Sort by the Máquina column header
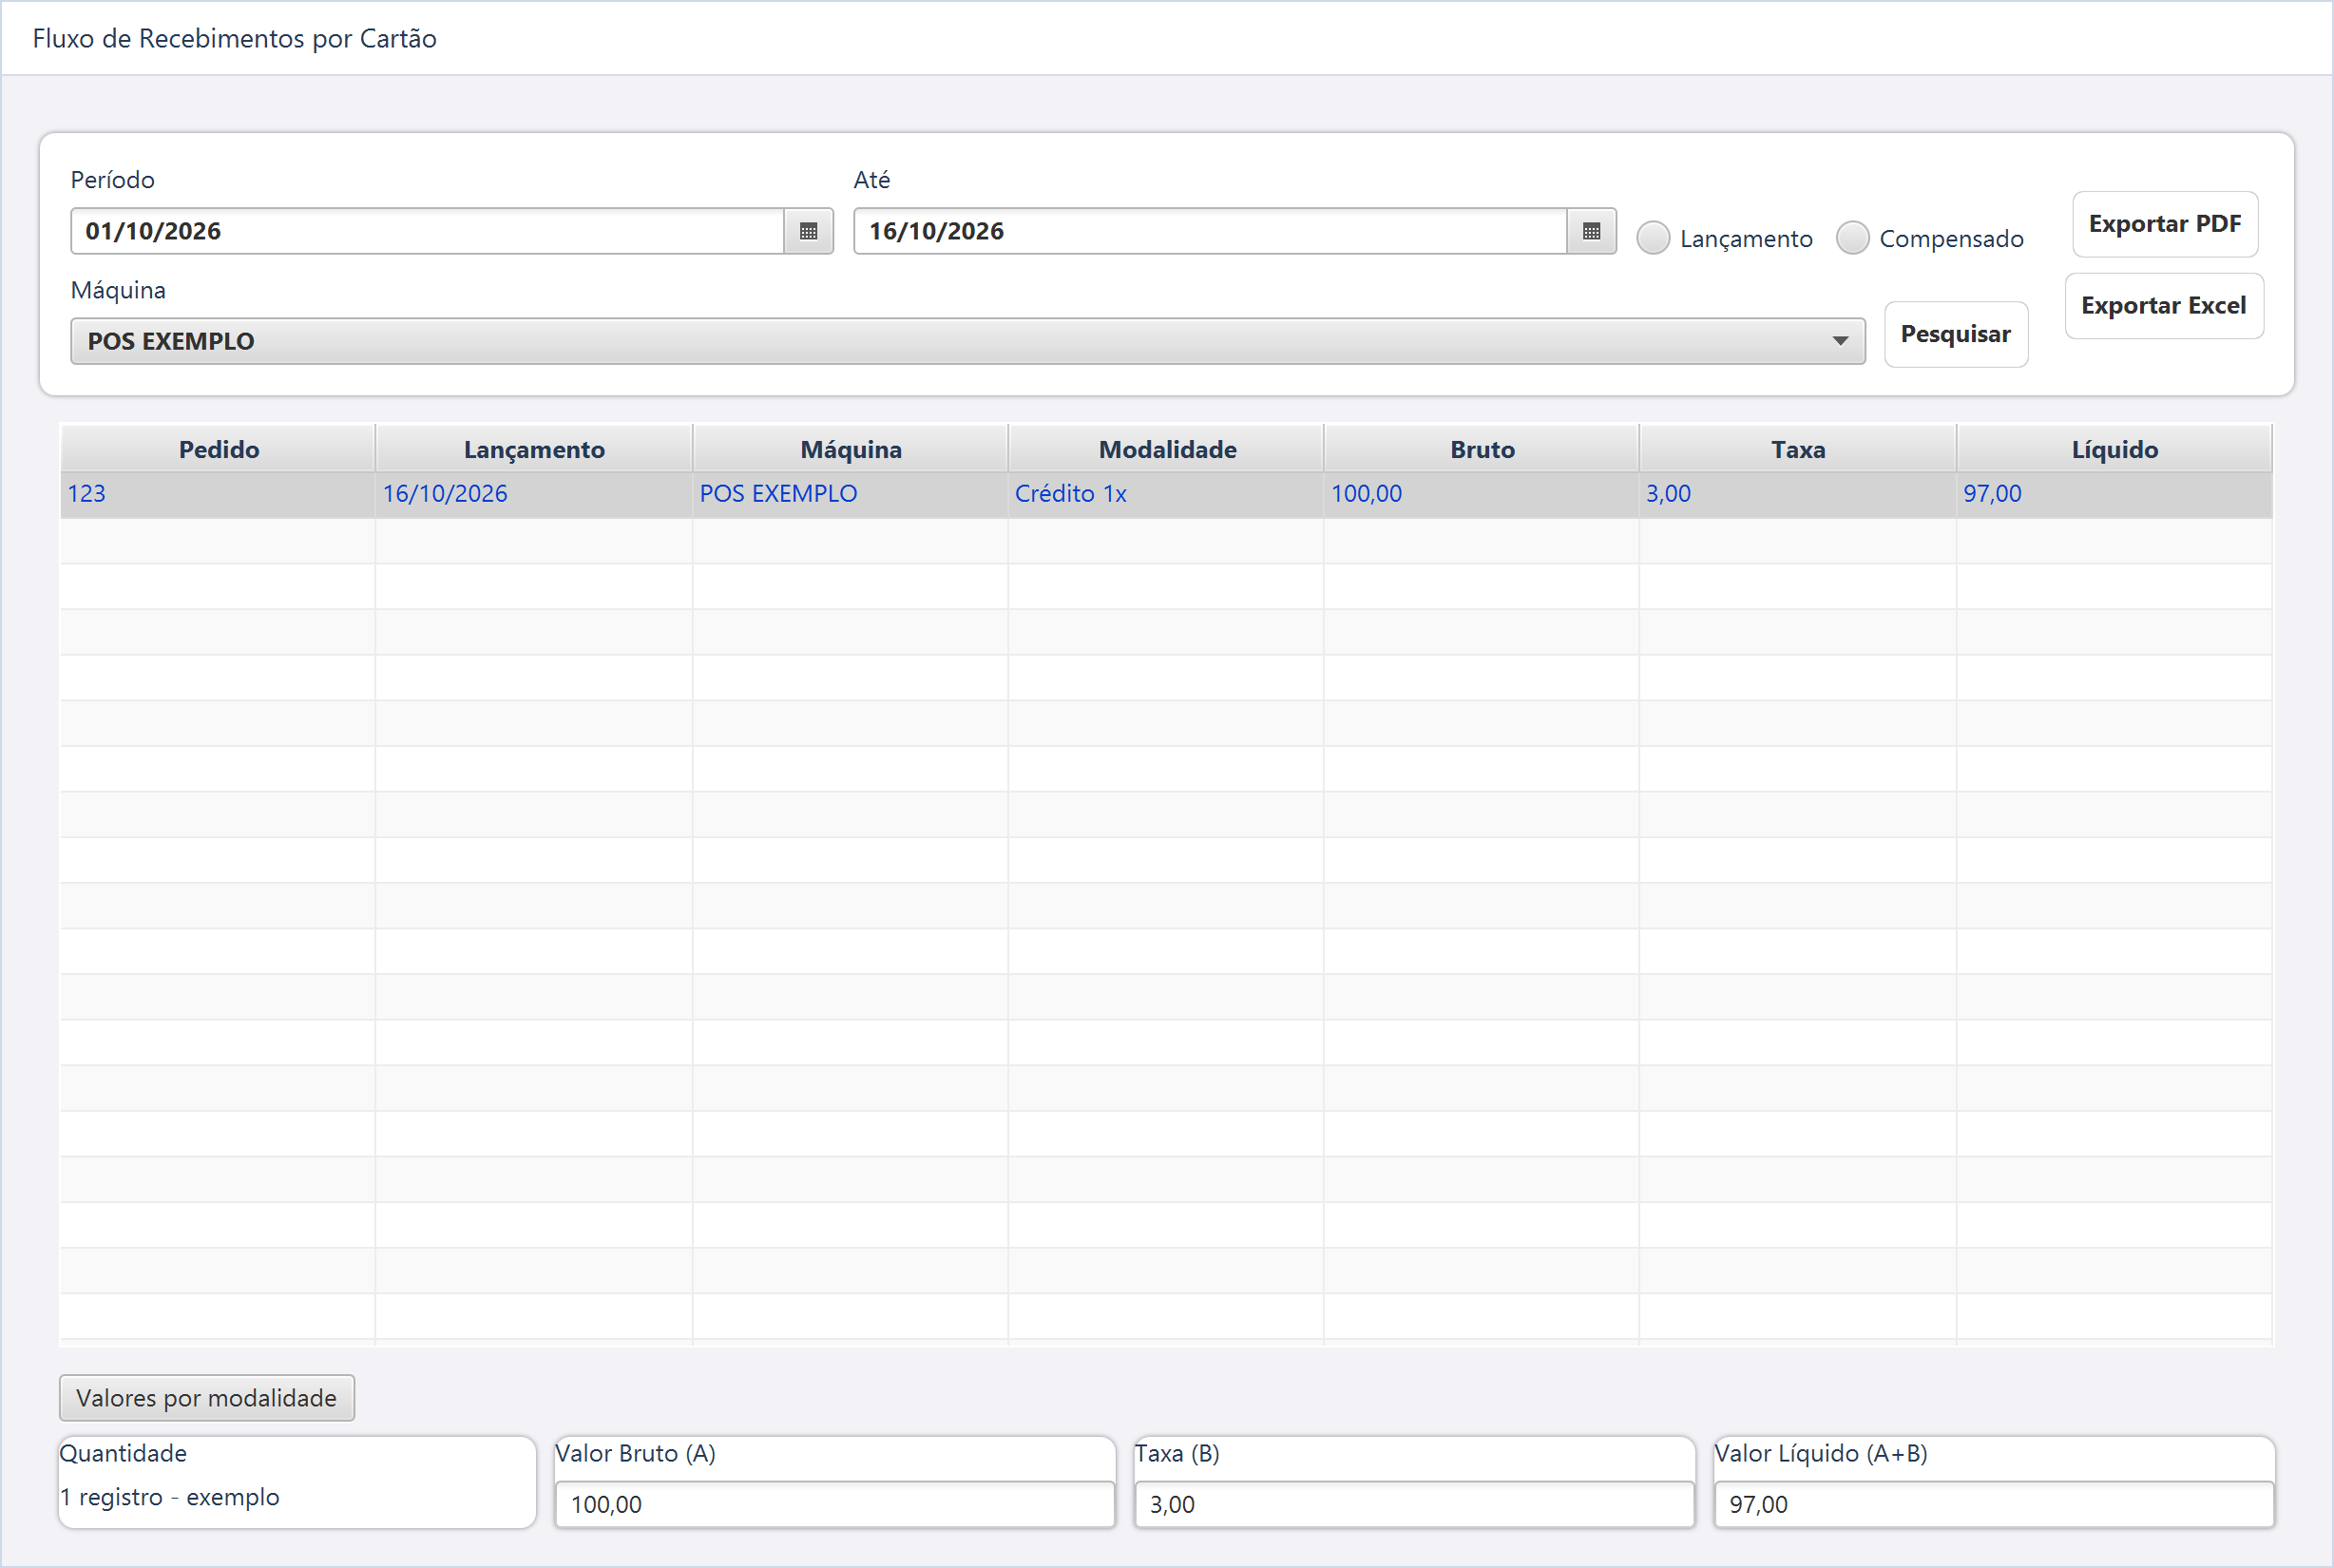The width and height of the screenshot is (2334, 1568). [x=850, y=449]
